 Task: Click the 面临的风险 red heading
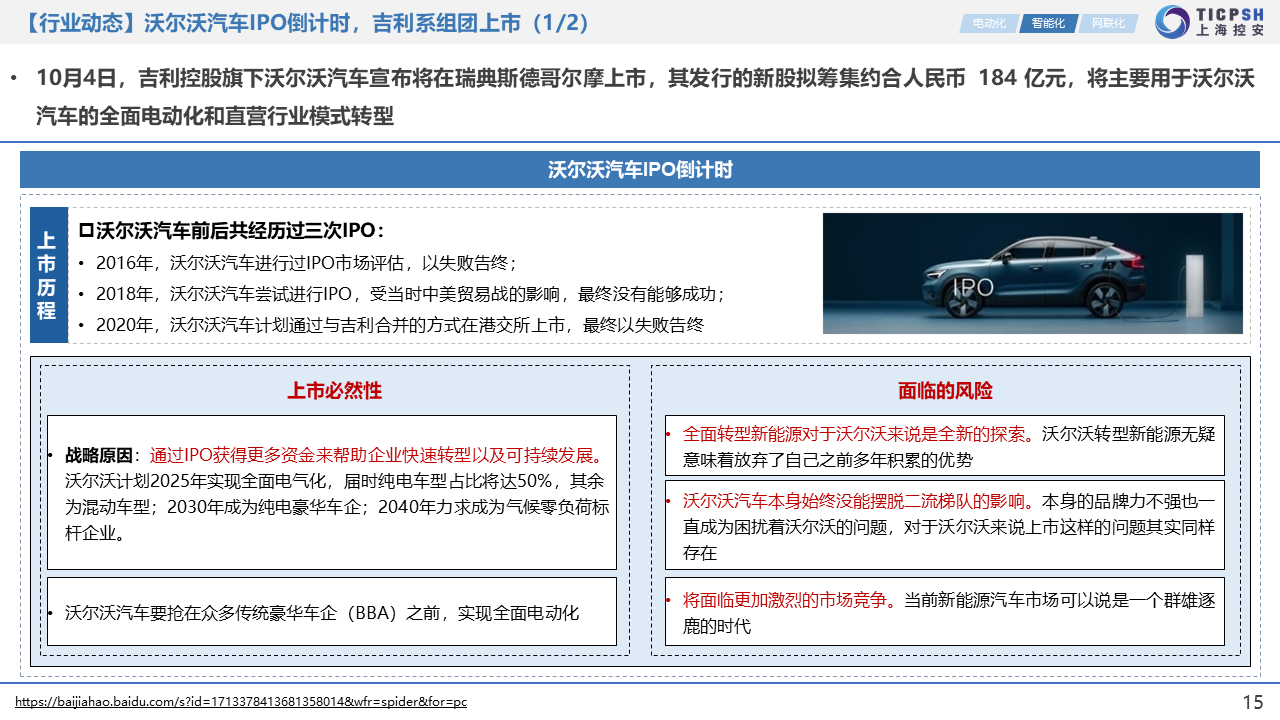pyautogui.click(x=945, y=390)
